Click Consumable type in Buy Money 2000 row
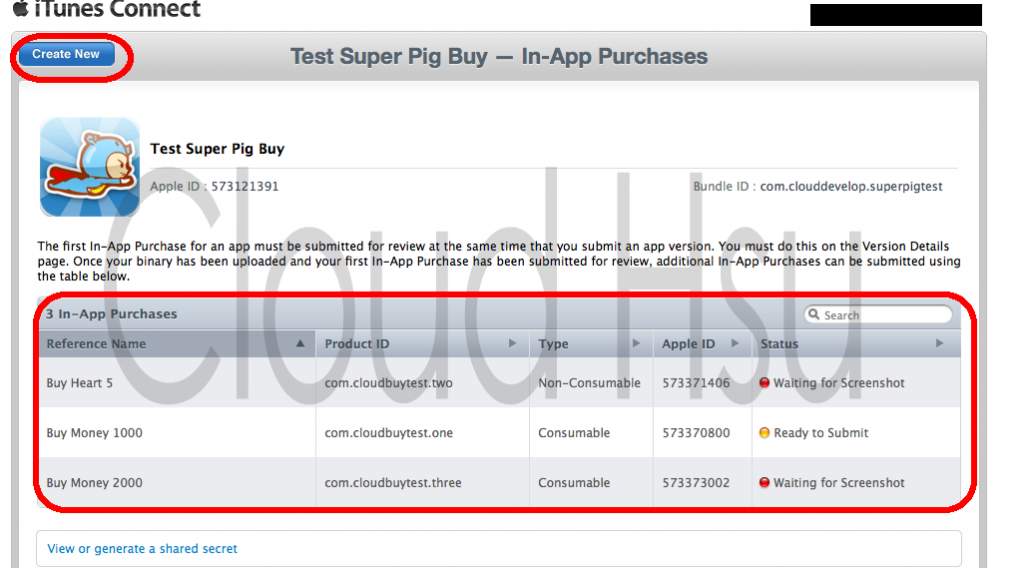This screenshot has width=1024, height=568. click(x=574, y=483)
